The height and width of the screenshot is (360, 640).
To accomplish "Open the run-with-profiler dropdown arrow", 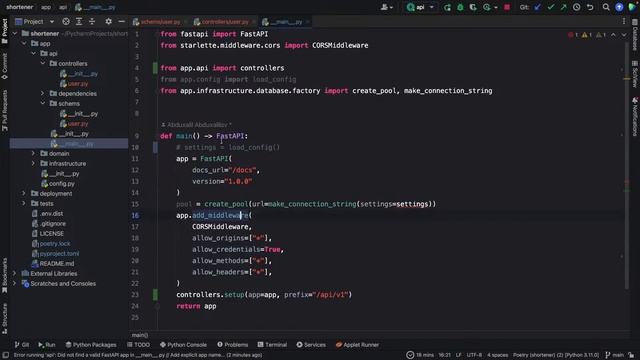I will point(496,7).
